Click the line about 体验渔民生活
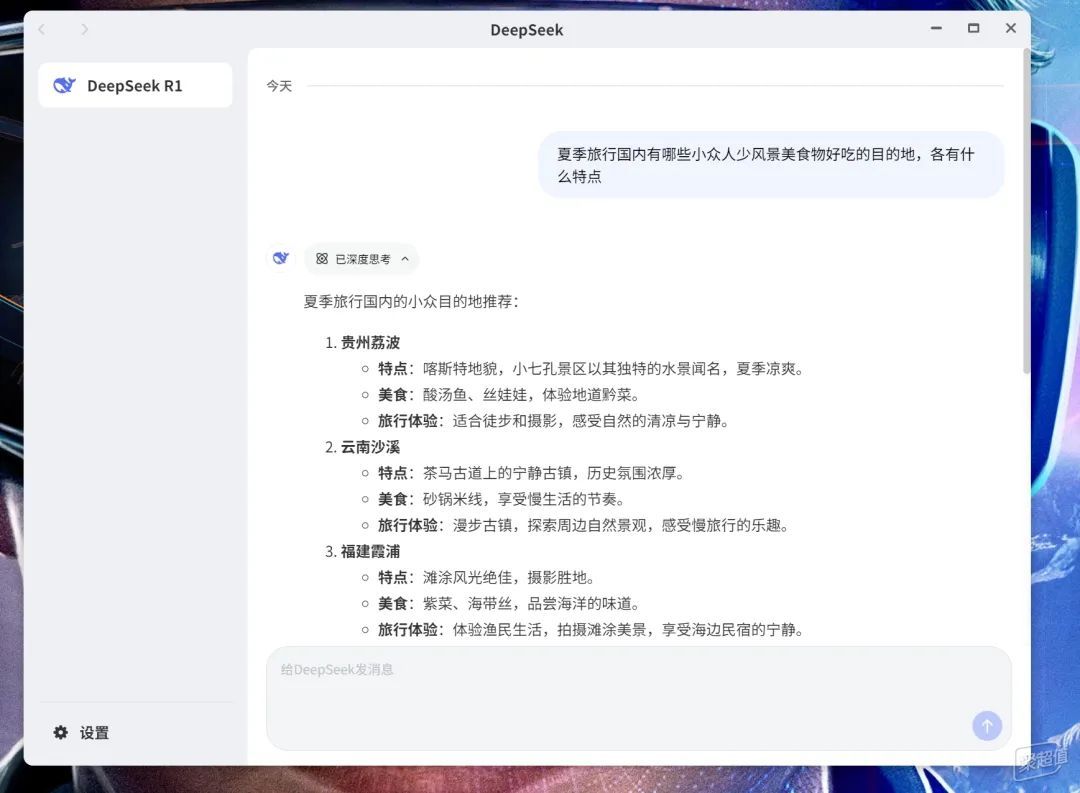 point(590,630)
